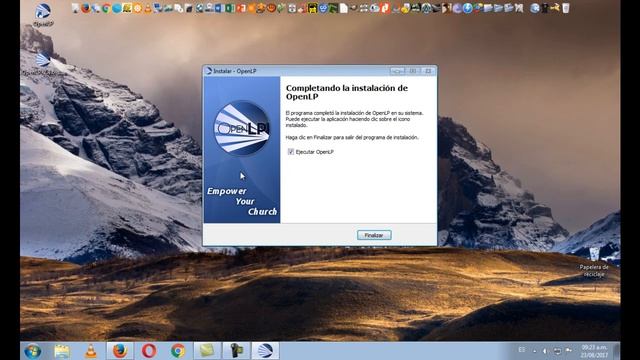Open the Word icon in top dock

(218, 8)
